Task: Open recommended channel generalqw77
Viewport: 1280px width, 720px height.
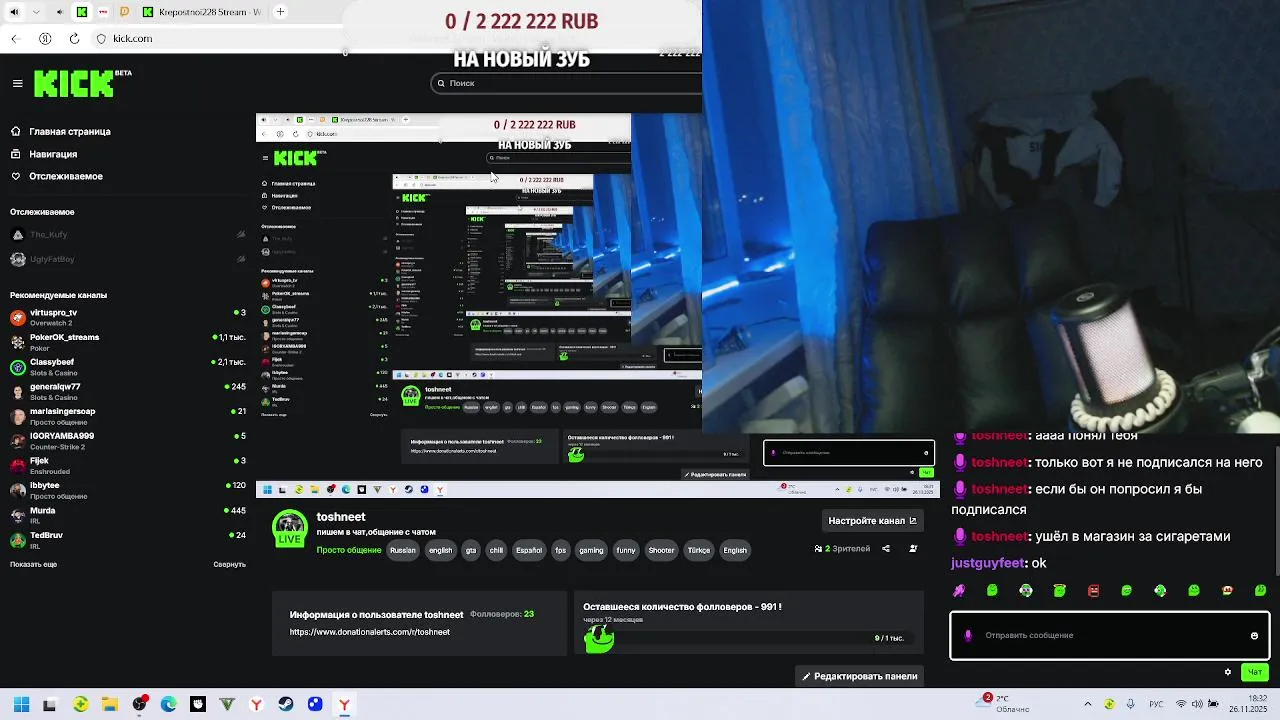Action: coord(128,391)
